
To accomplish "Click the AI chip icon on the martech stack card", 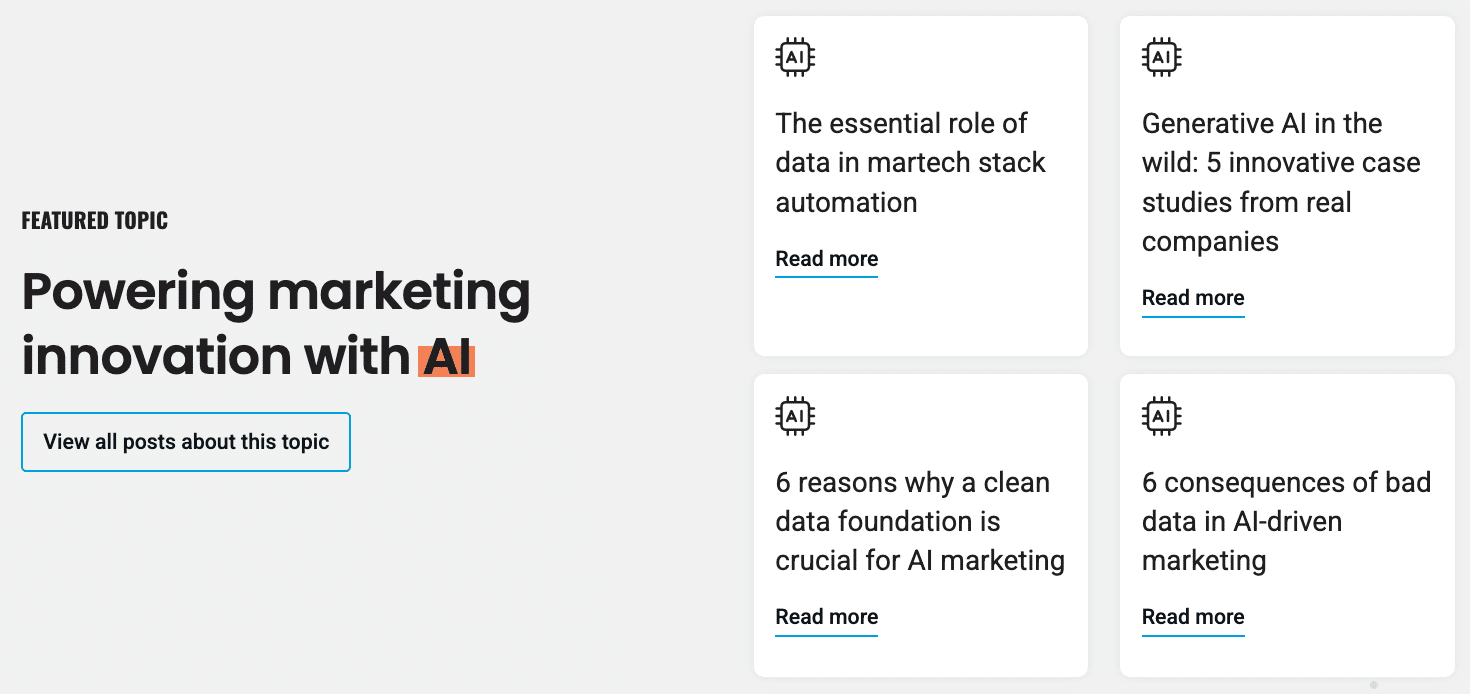I will tap(795, 56).
